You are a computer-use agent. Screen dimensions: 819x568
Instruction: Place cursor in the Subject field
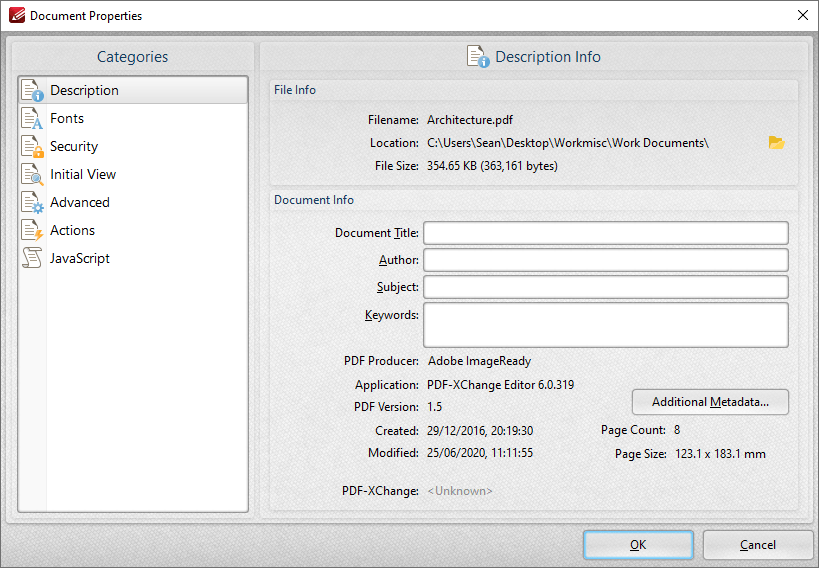coord(606,287)
